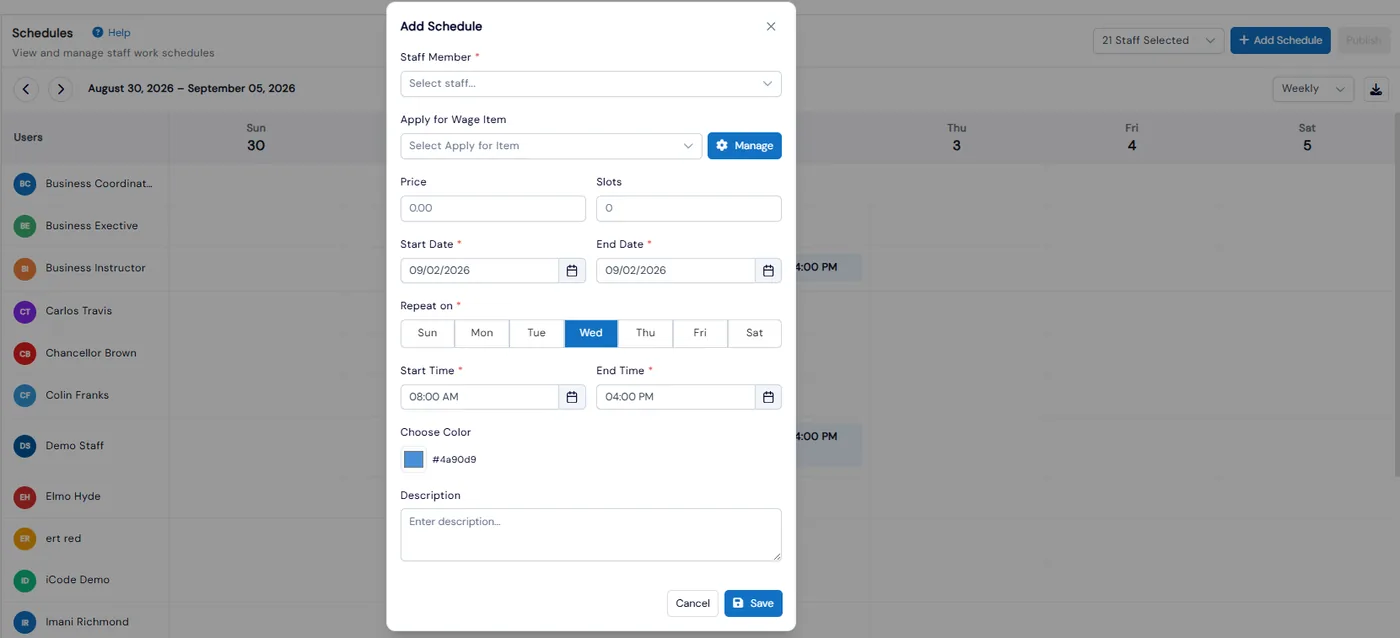Click the Publish button
Screen dimensions: 1400x638
tap(1363, 41)
